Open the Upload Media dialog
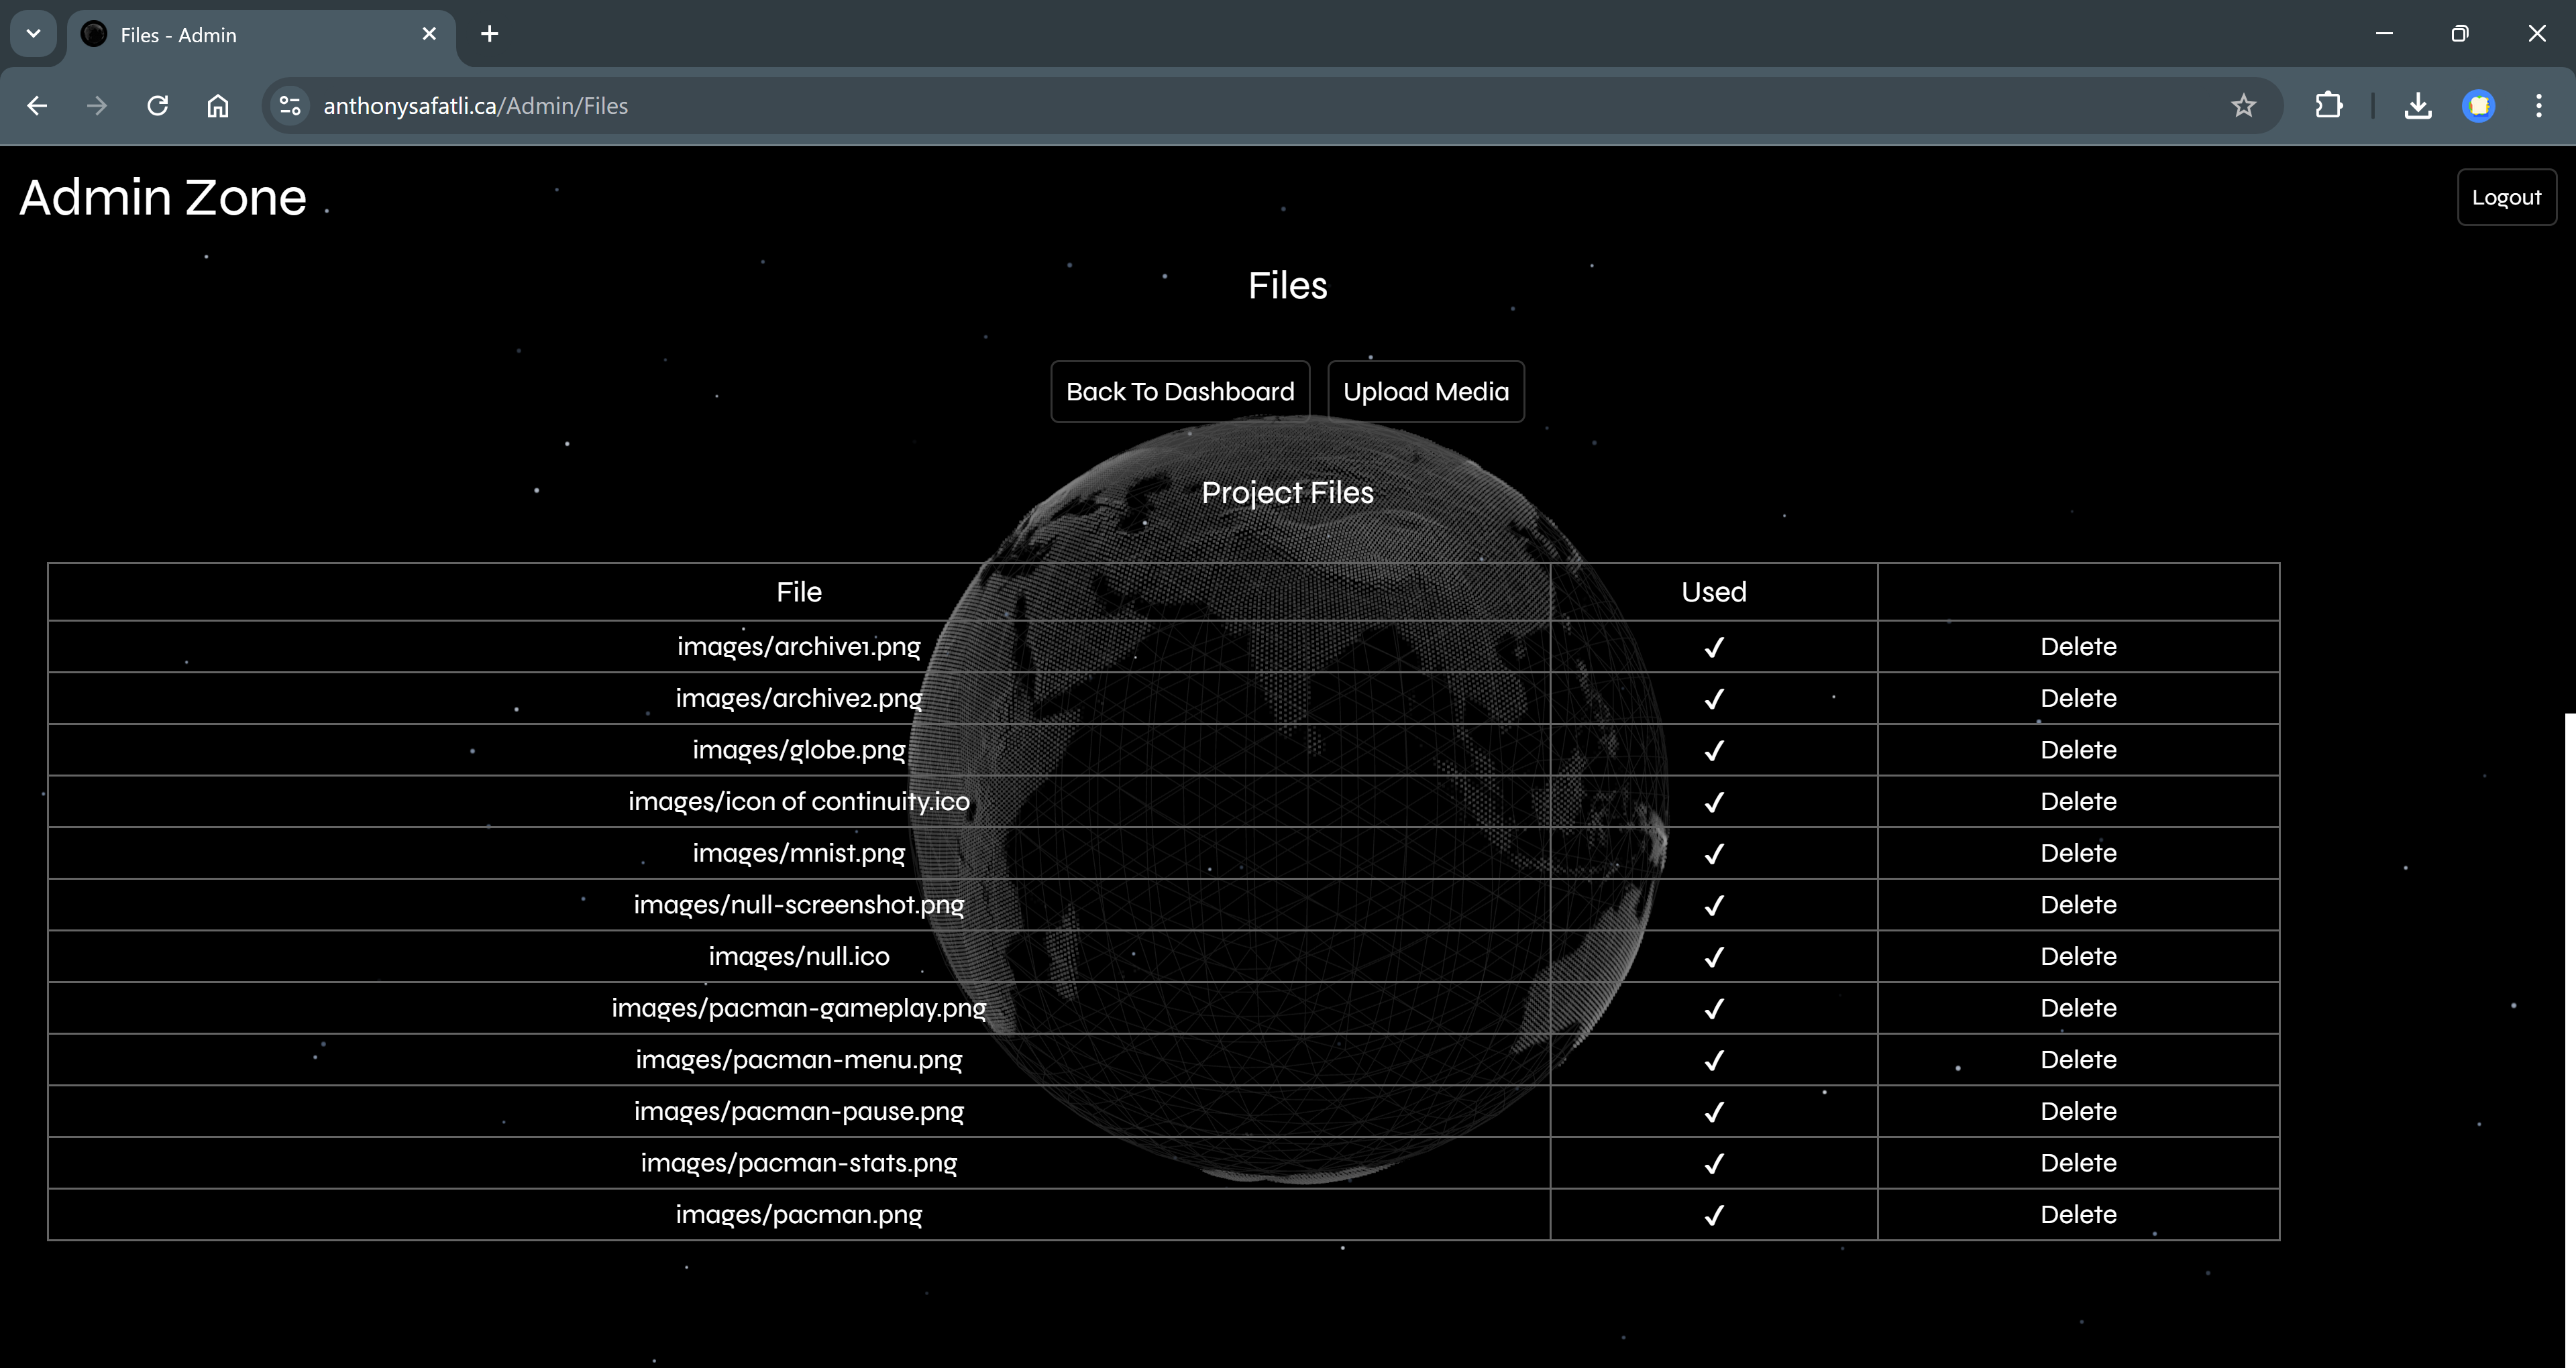Image resolution: width=2576 pixels, height=1368 pixels. click(x=1426, y=391)
